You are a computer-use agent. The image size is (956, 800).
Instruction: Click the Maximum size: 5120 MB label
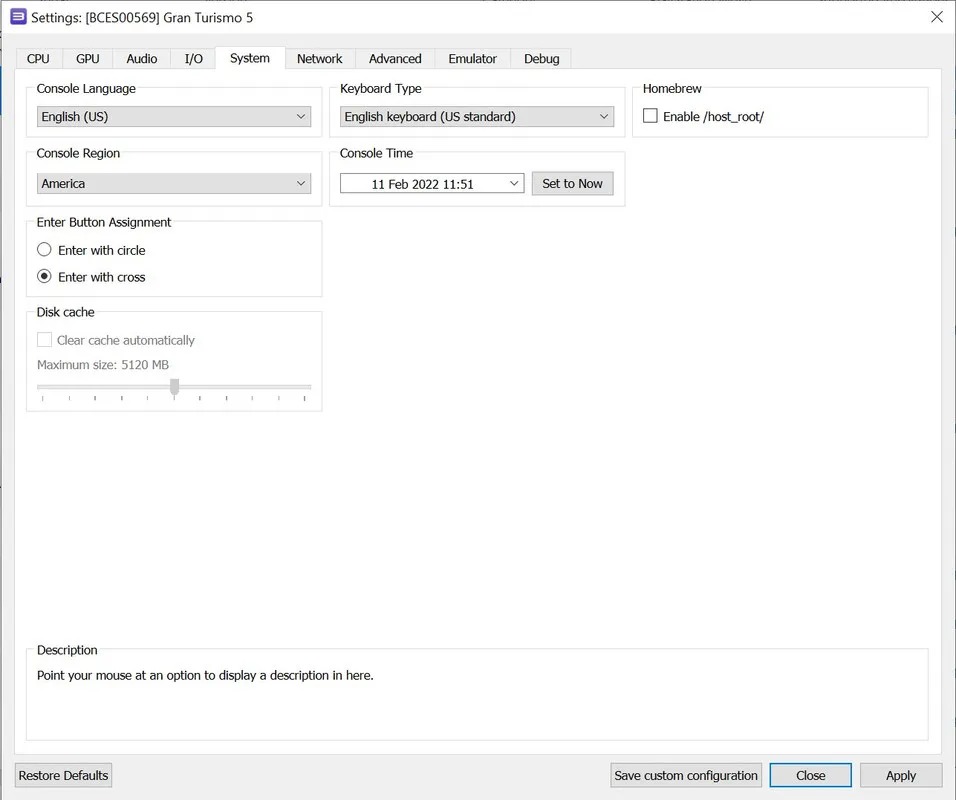pos(103,365)
